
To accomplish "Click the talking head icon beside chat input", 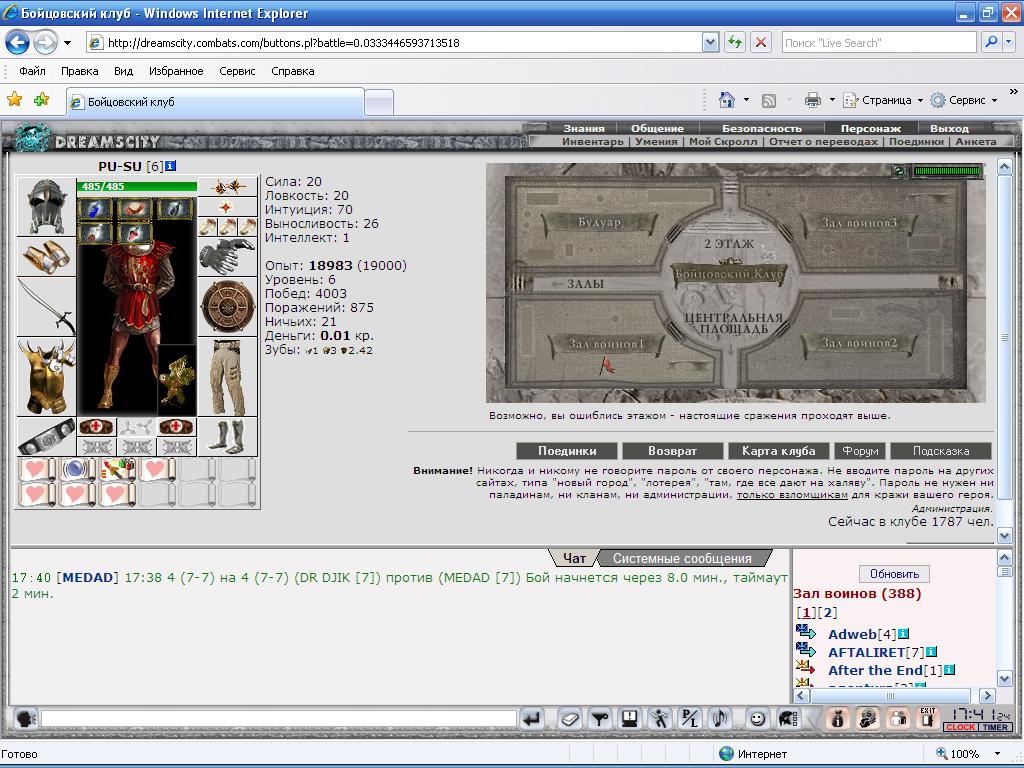I will click(25, 719).
